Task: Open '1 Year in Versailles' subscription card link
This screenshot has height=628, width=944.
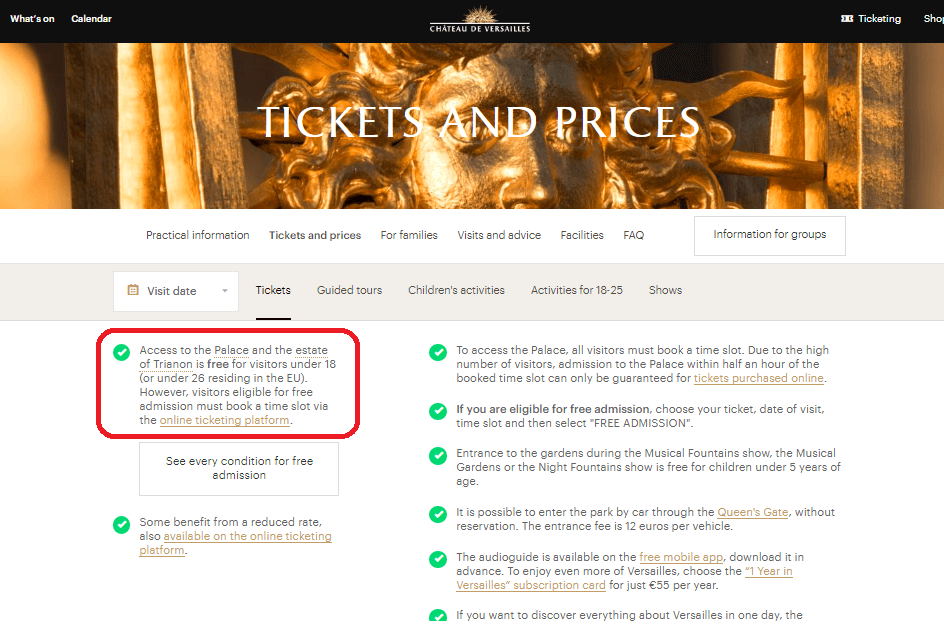Action: point(624,578)
